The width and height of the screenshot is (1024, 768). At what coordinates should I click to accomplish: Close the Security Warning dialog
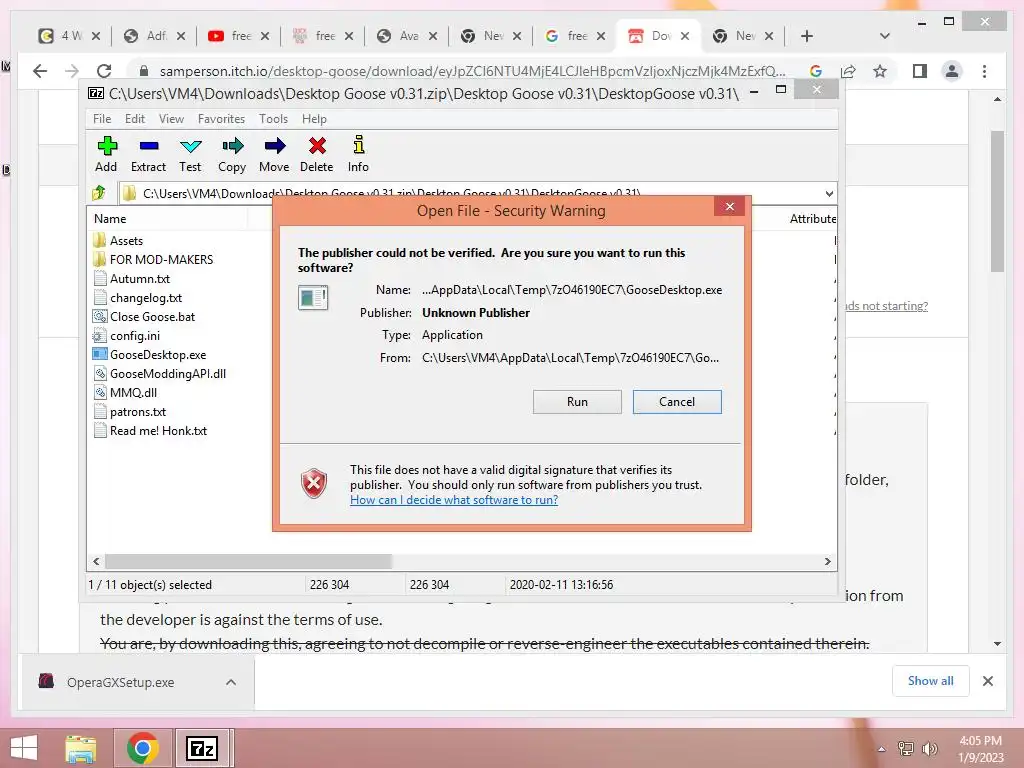(x=730, y=206)
